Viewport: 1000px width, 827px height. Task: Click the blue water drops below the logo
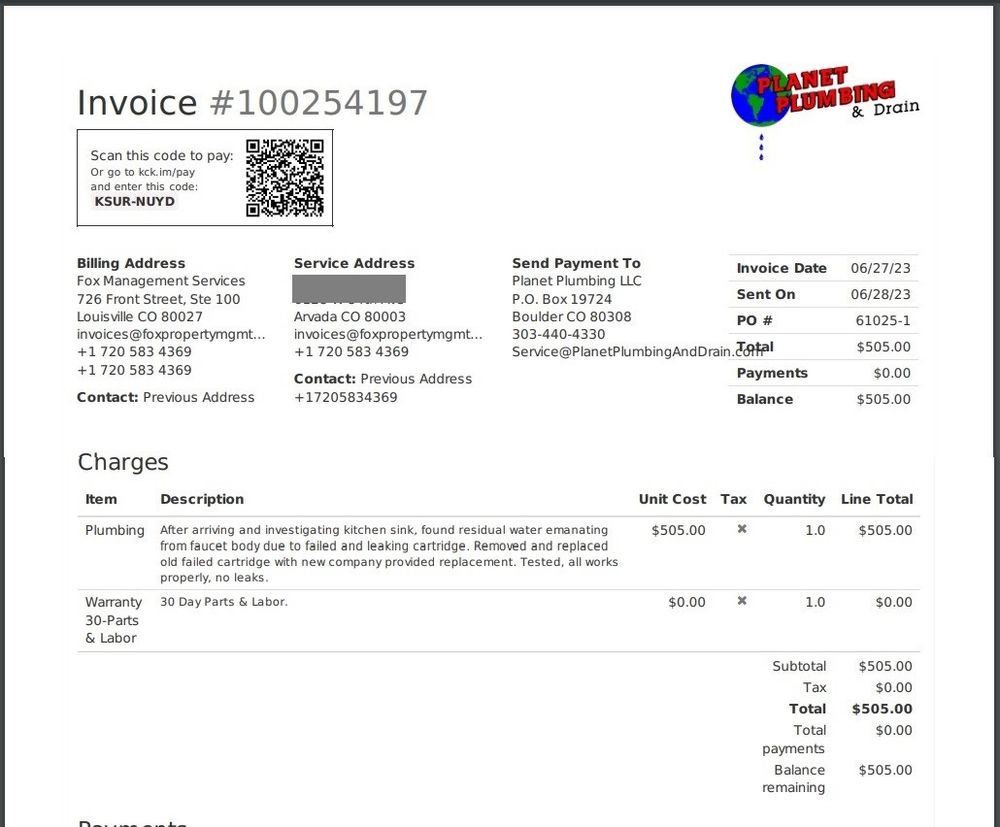pos(761,146)
